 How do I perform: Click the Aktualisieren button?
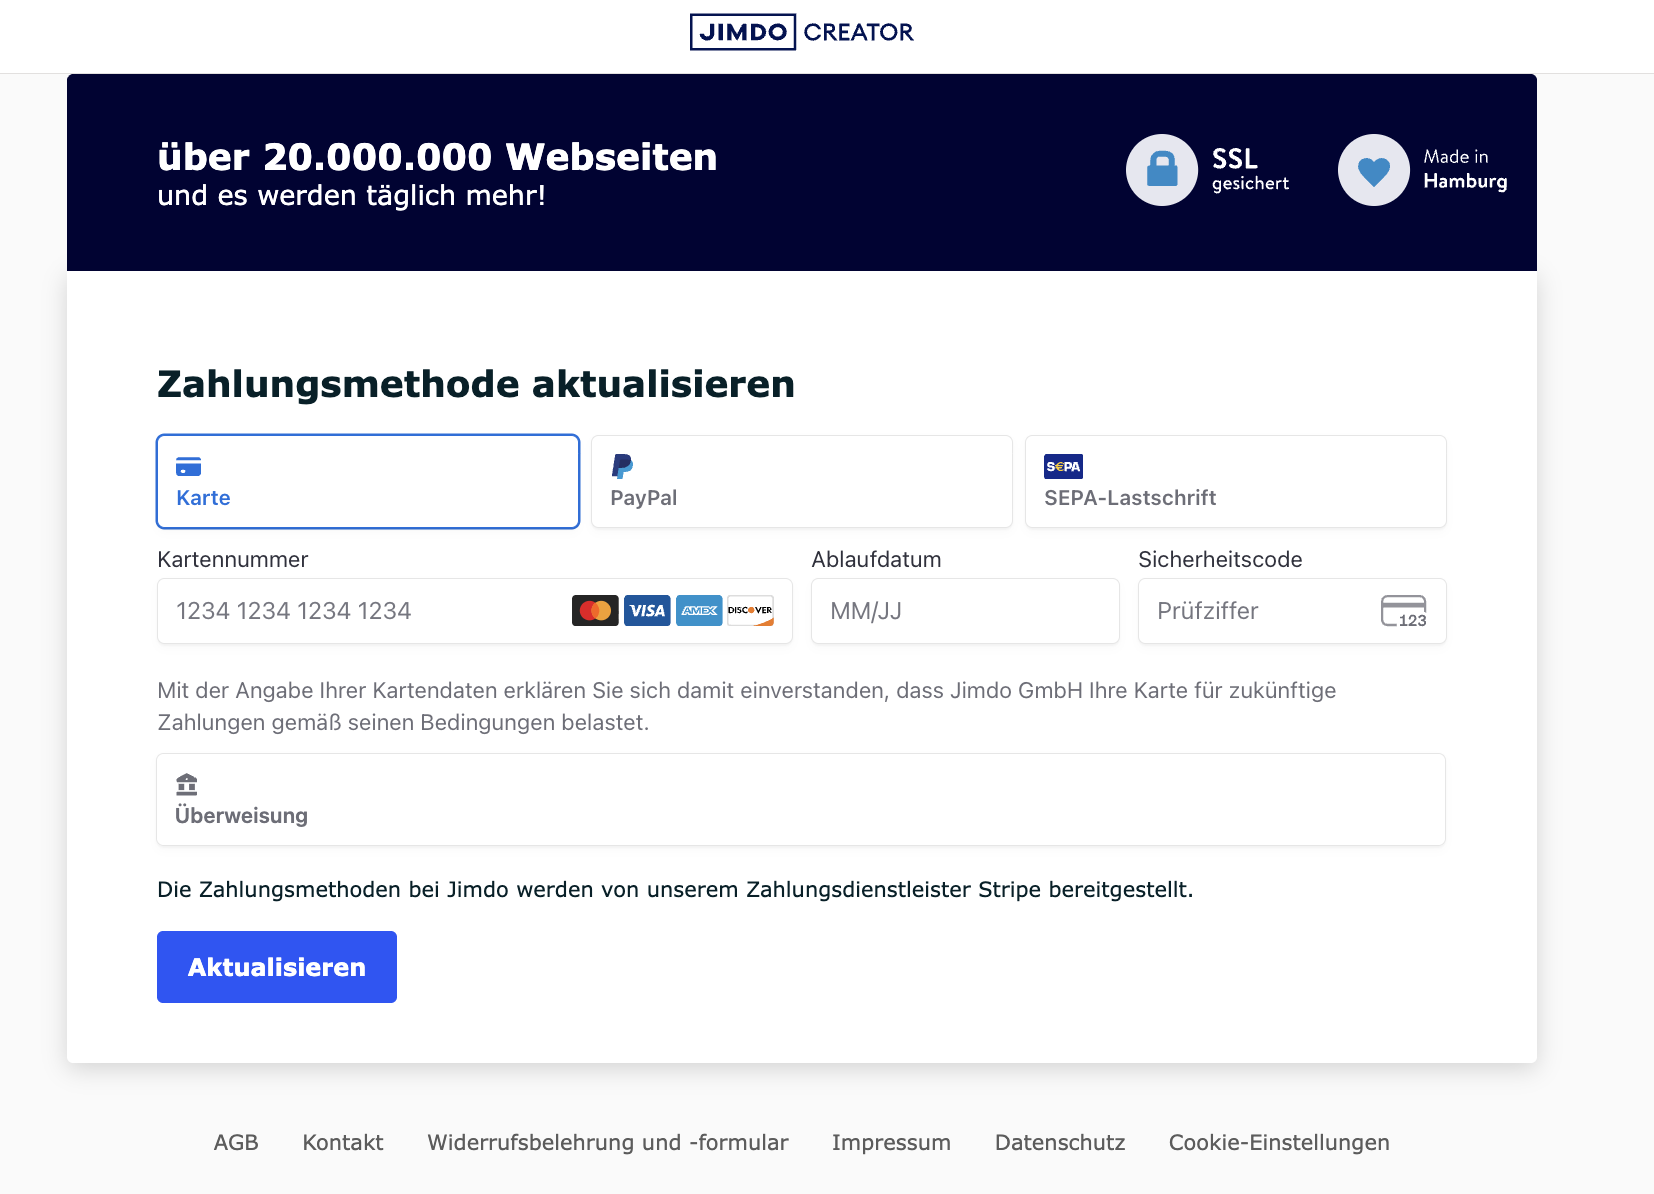(x=277, y=967)
